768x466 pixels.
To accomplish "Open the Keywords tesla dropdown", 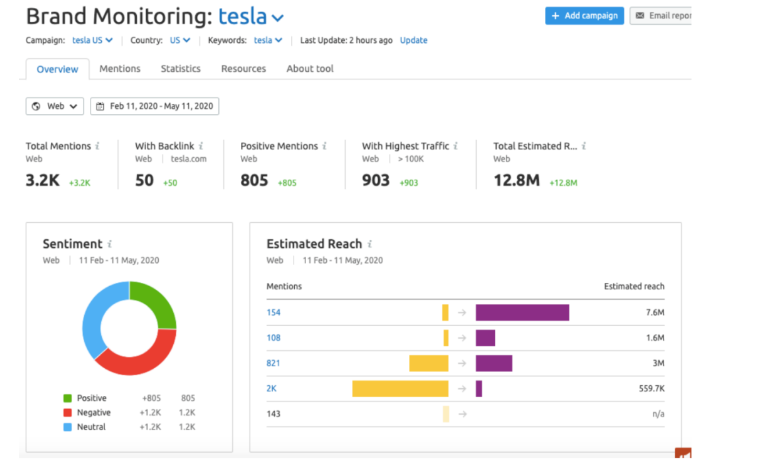I will click(x=267, y=40).
